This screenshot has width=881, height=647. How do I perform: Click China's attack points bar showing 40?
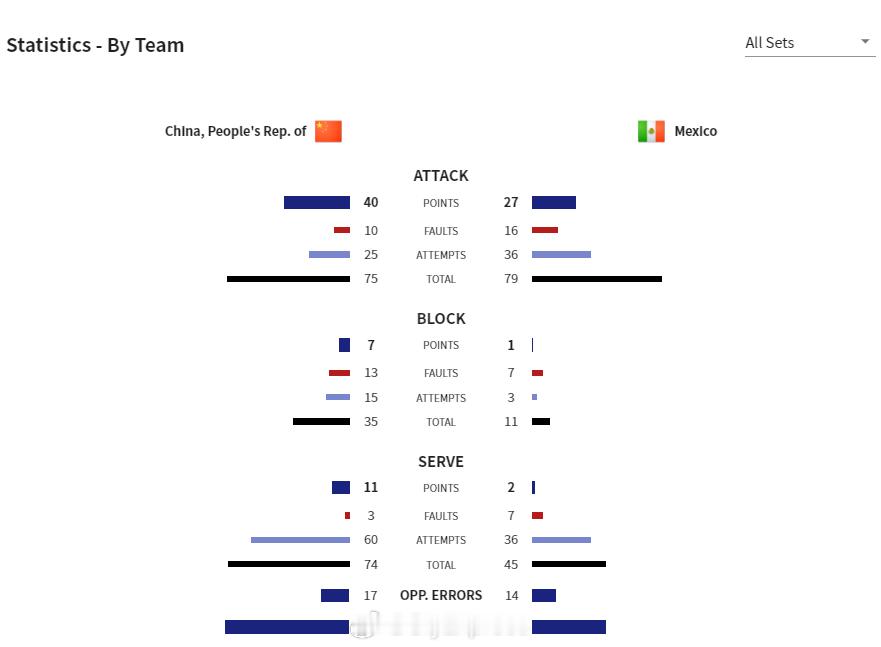(x=317, y=202)
